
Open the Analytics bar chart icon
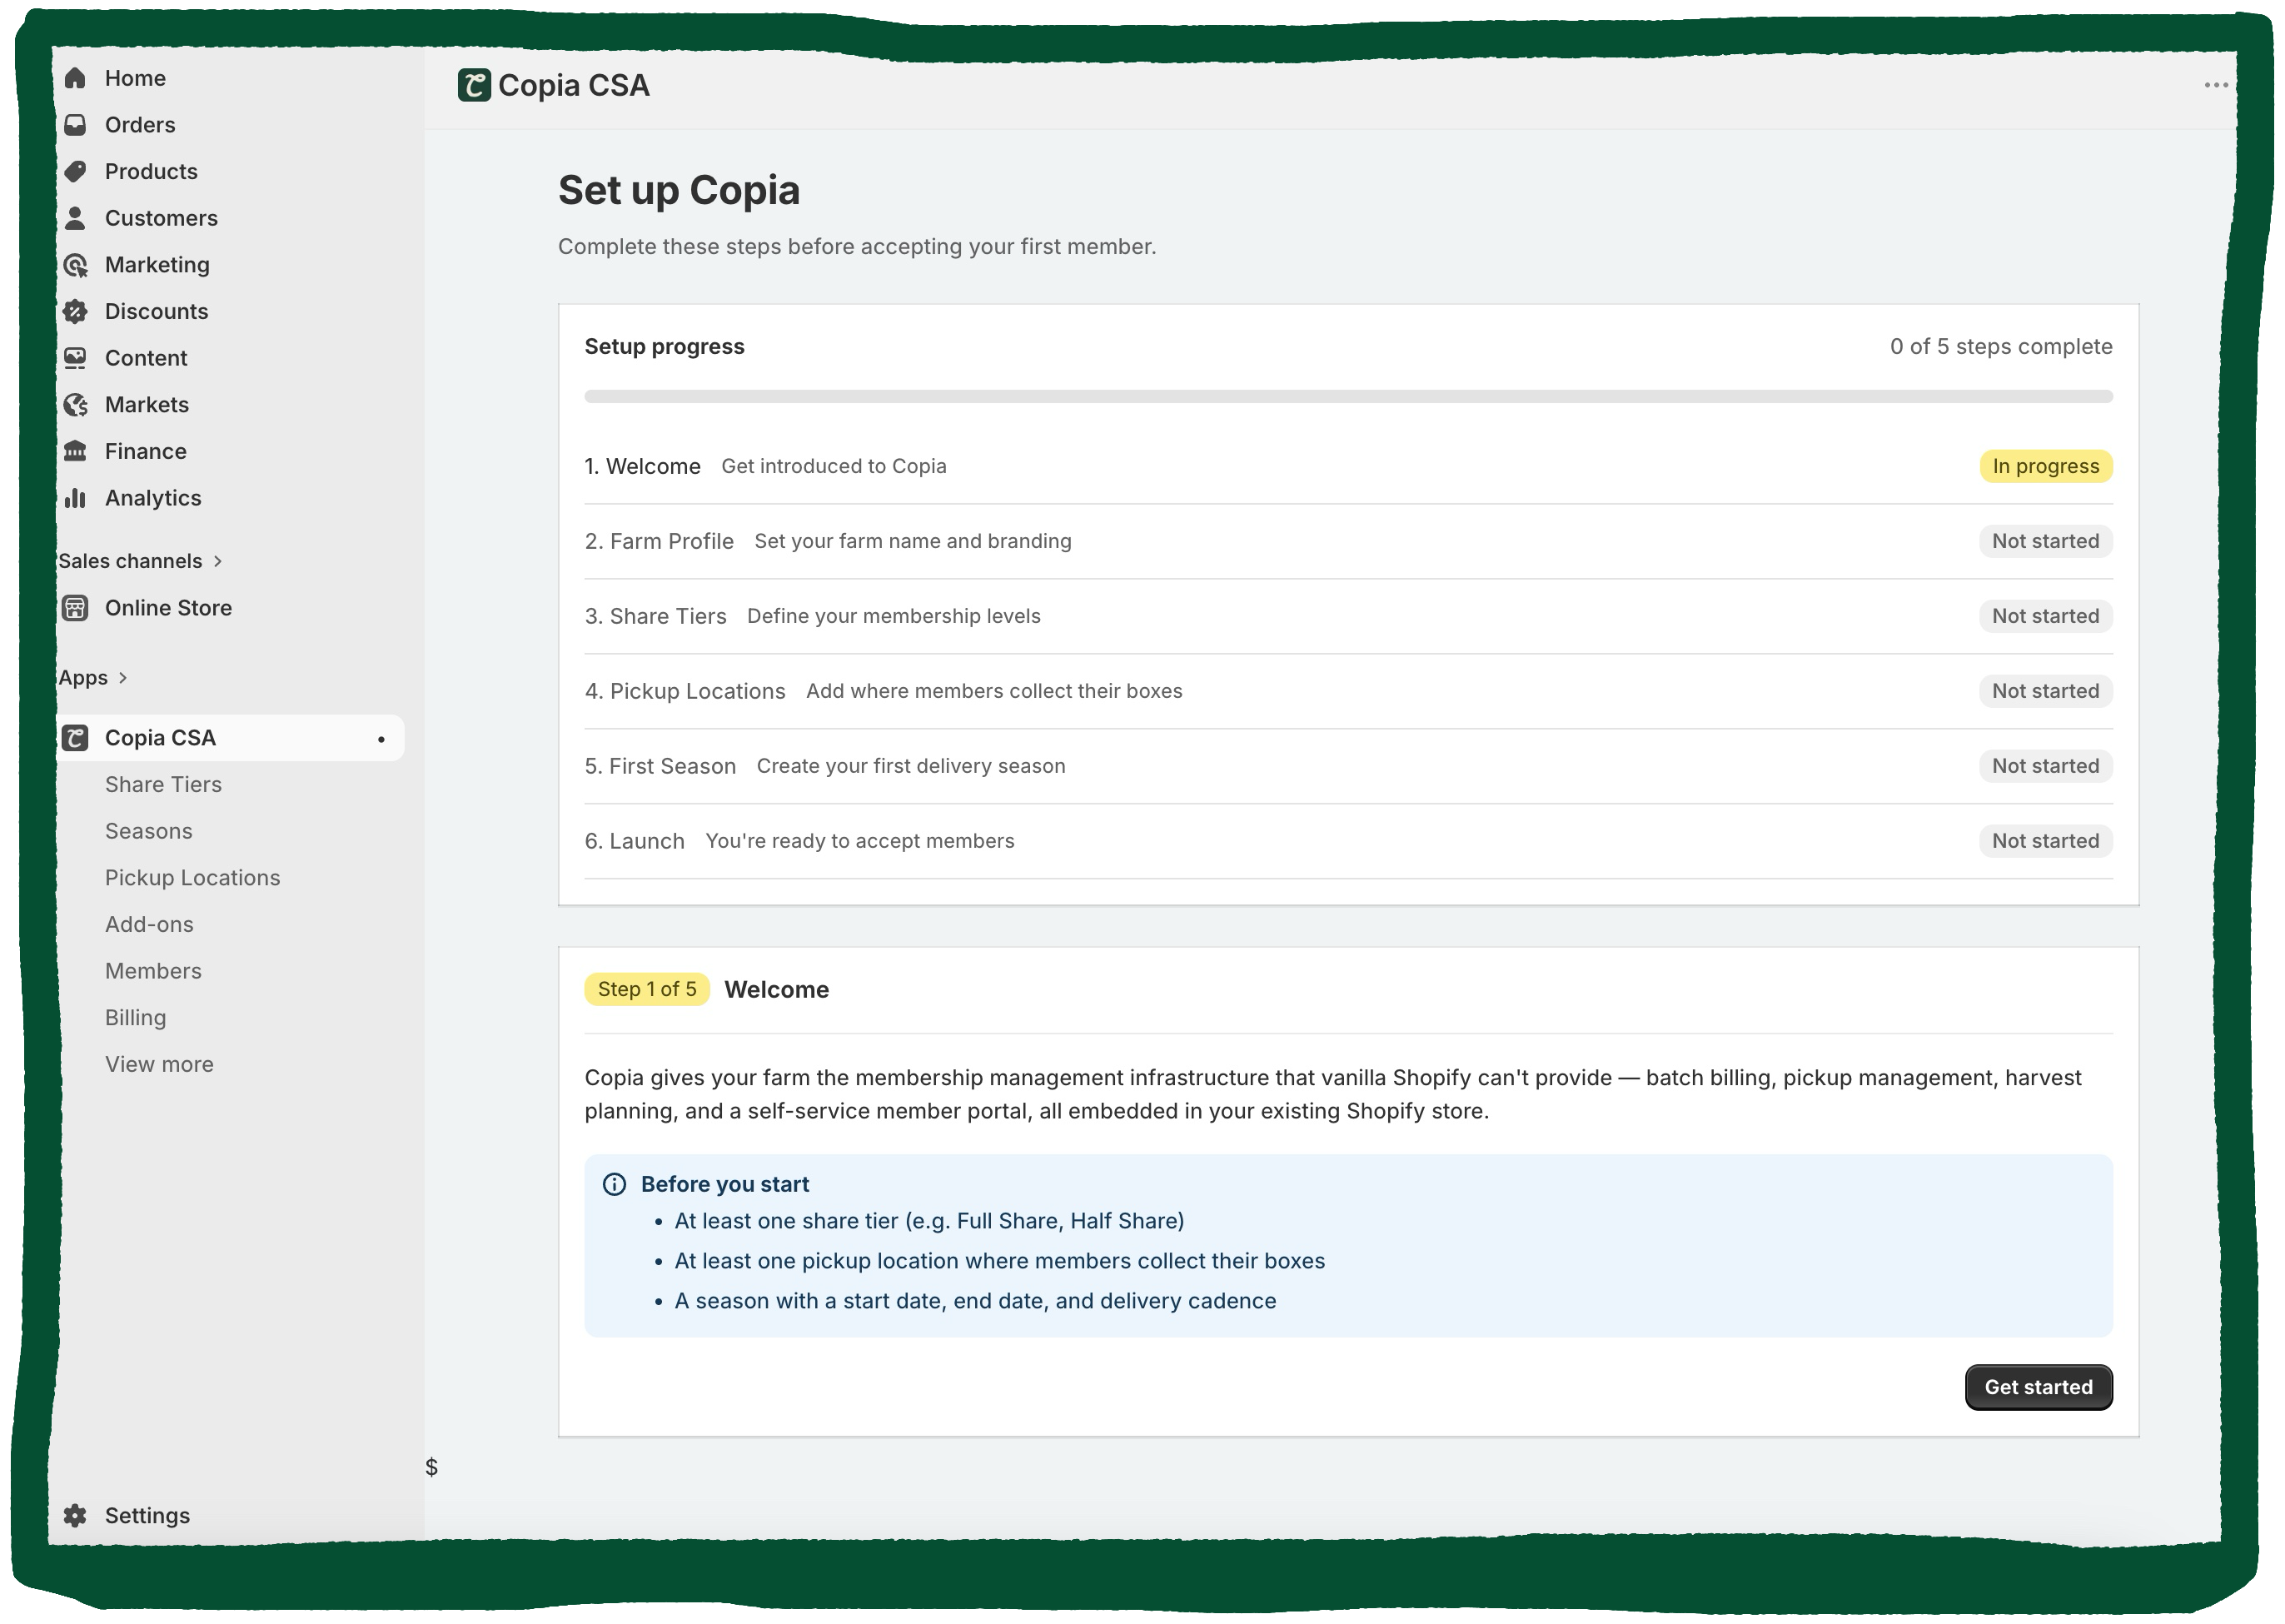click(76, 497)
